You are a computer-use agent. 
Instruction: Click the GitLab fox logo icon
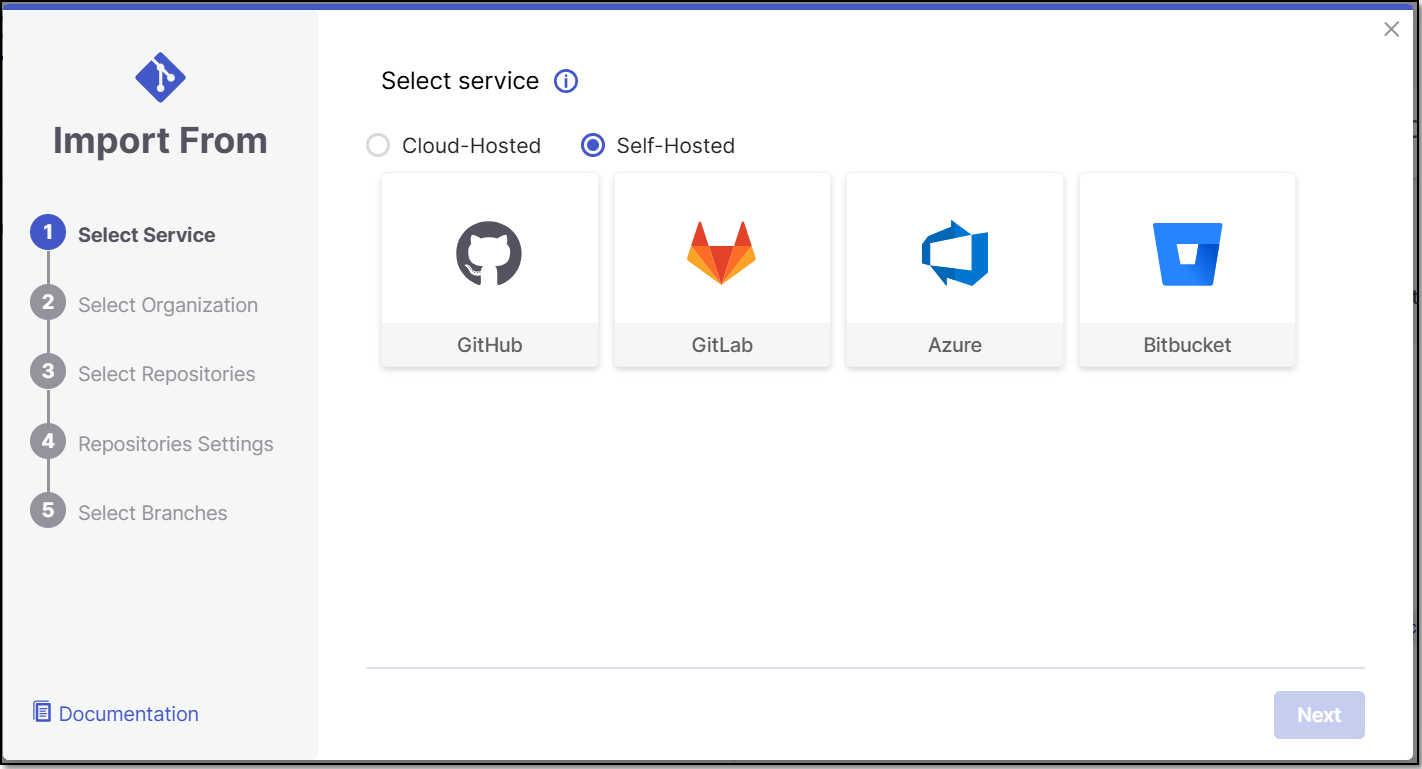point(721,253)
